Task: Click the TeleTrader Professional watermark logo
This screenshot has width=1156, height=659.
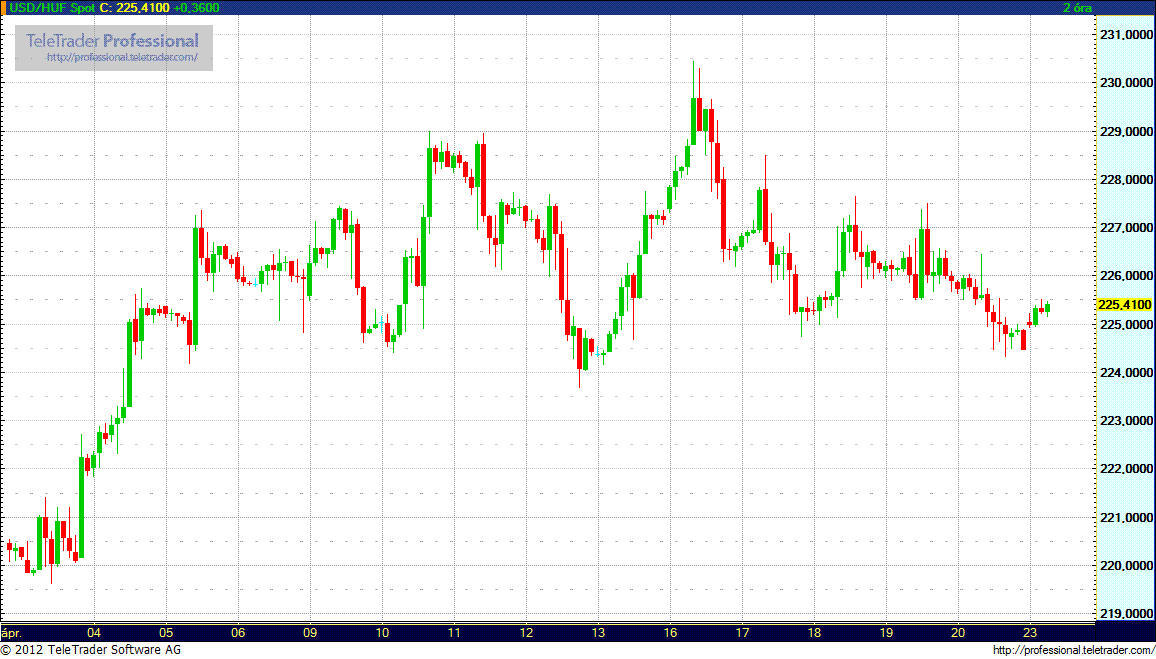Action: pyautogui.click(x=112, y=41)
